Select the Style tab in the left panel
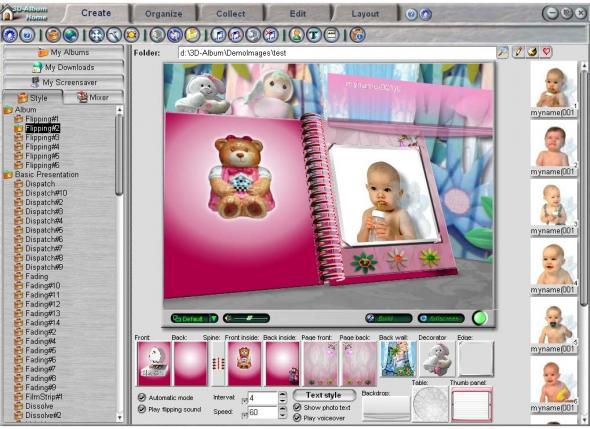Image resolution: width=590 pixels, height=429 pixels. pos(33,98)
